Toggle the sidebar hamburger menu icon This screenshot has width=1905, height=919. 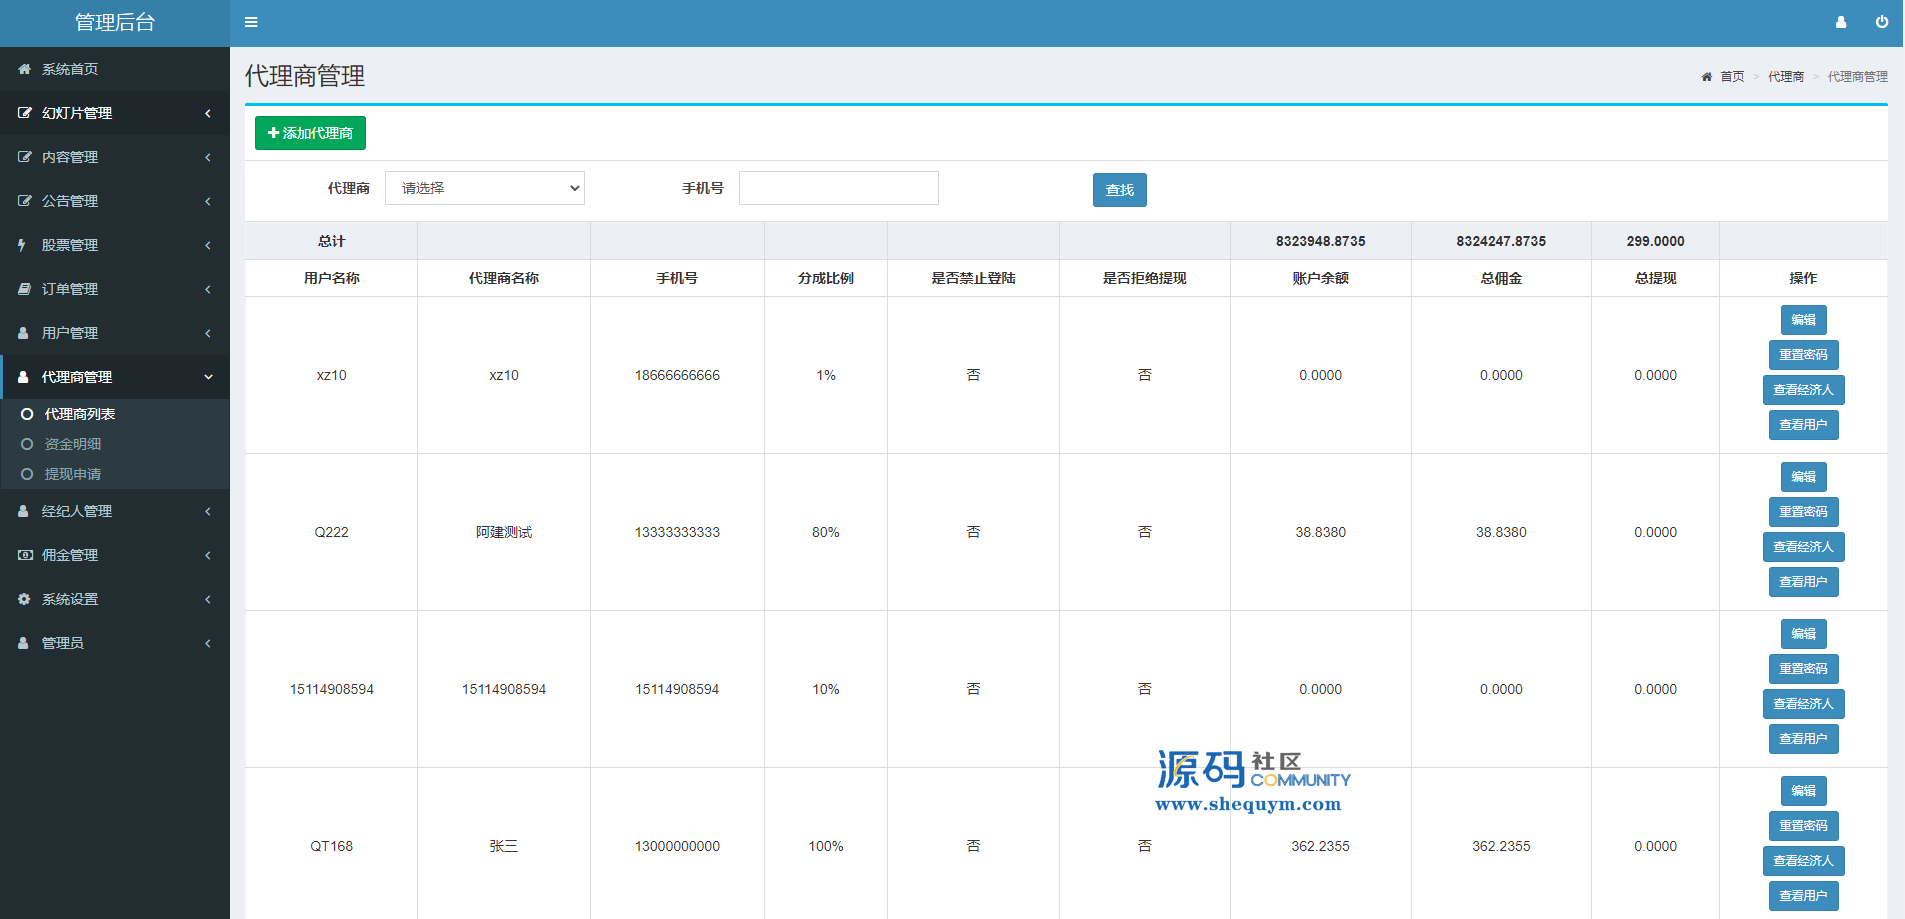point(251,22)
